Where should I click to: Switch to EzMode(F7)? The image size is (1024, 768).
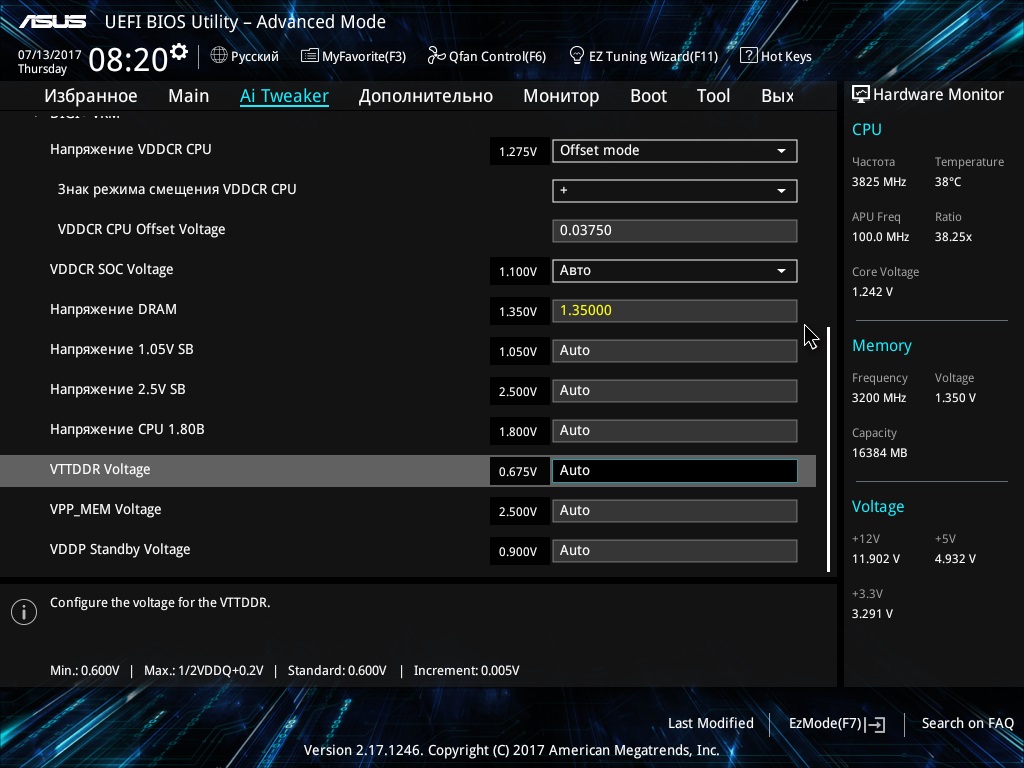pyautogui.click(x=837, y=724)
